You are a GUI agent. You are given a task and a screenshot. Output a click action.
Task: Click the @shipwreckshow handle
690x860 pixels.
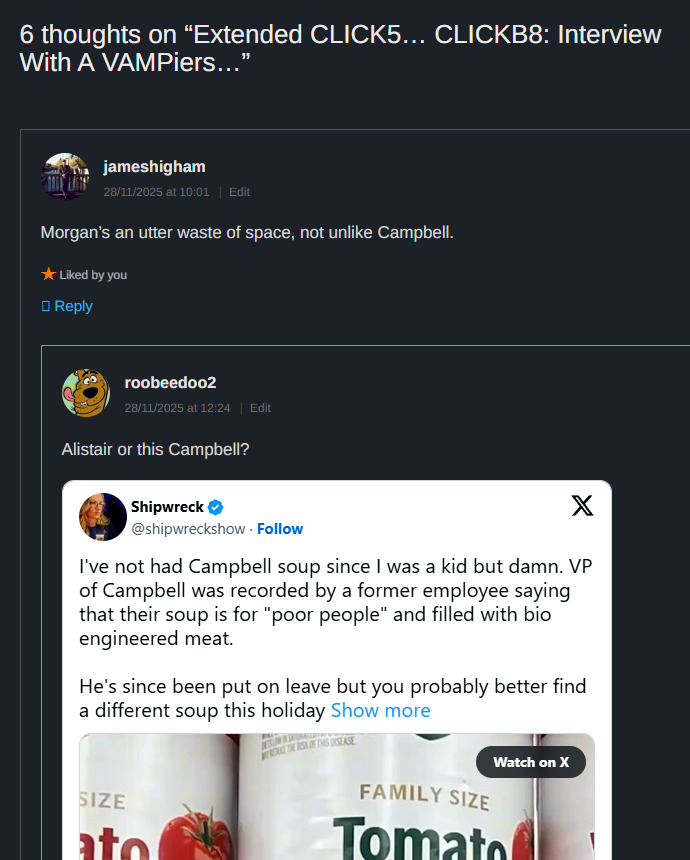pyautogui.click(x=190, y=529)
